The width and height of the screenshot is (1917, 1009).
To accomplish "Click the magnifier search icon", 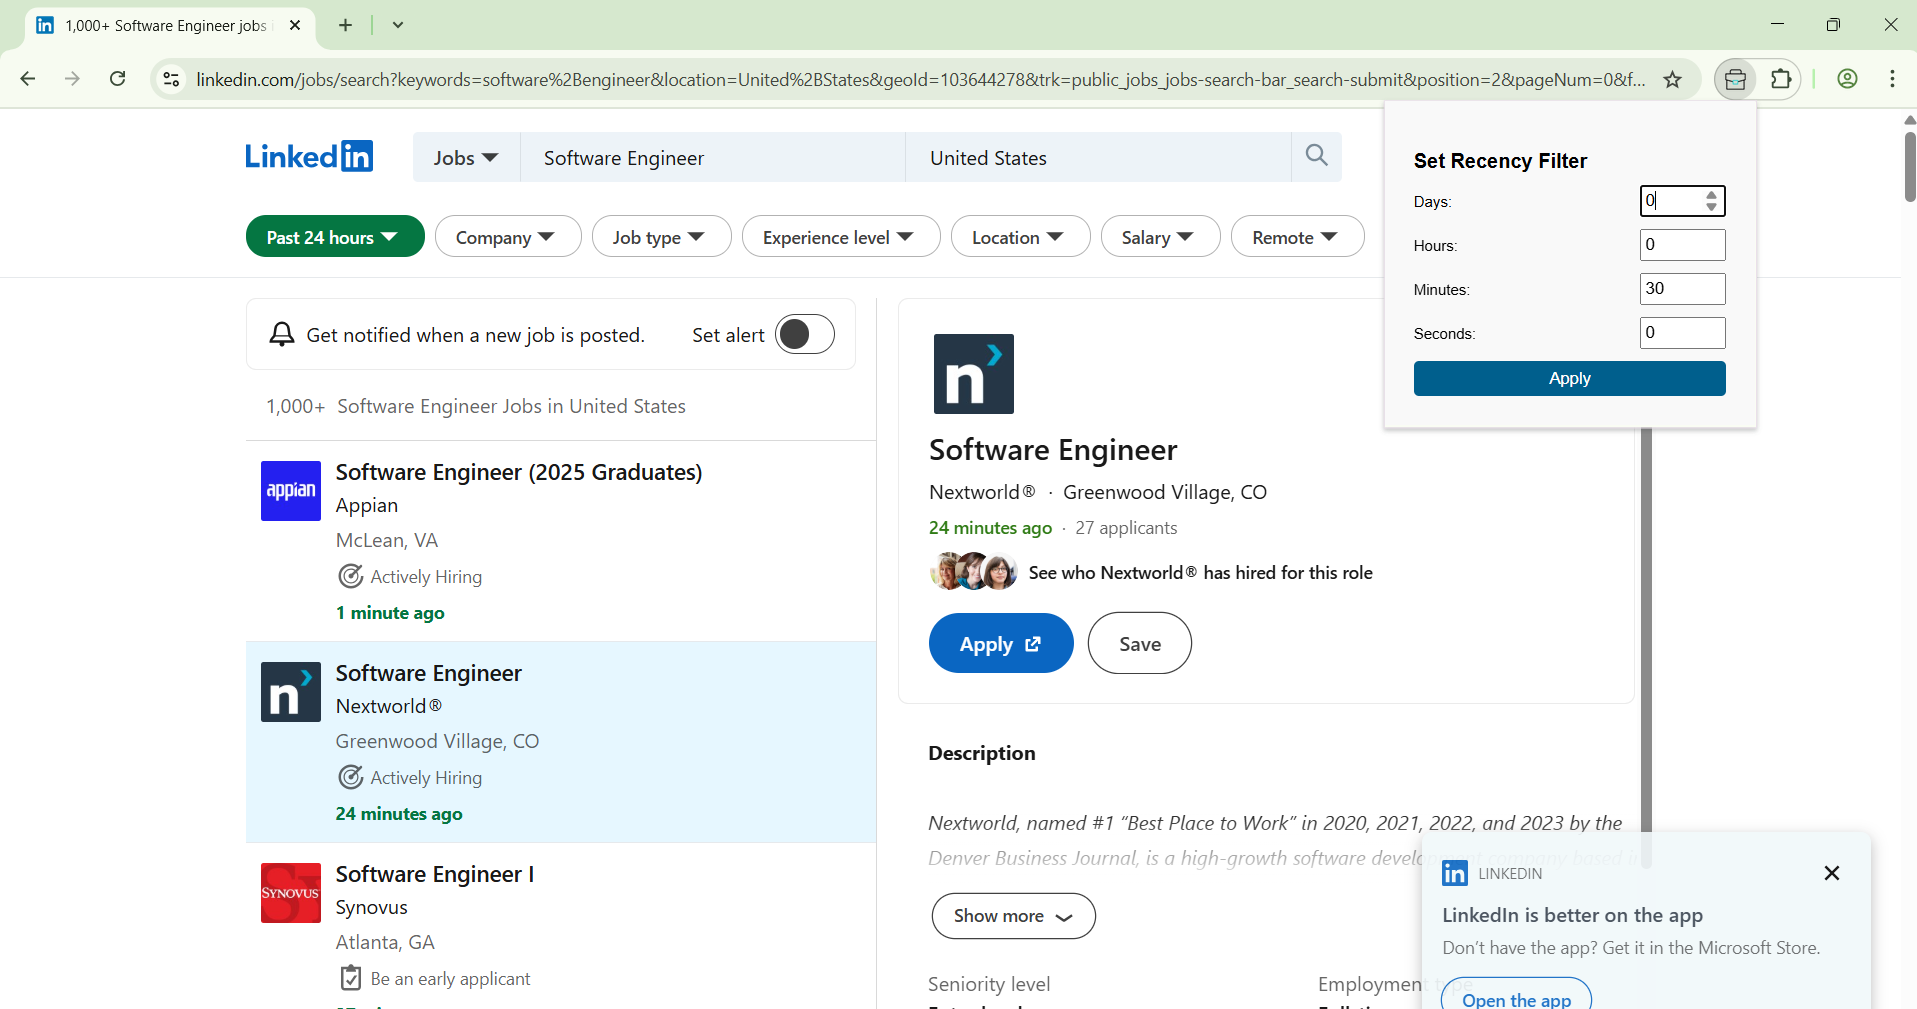I will tap(1316, 156).
